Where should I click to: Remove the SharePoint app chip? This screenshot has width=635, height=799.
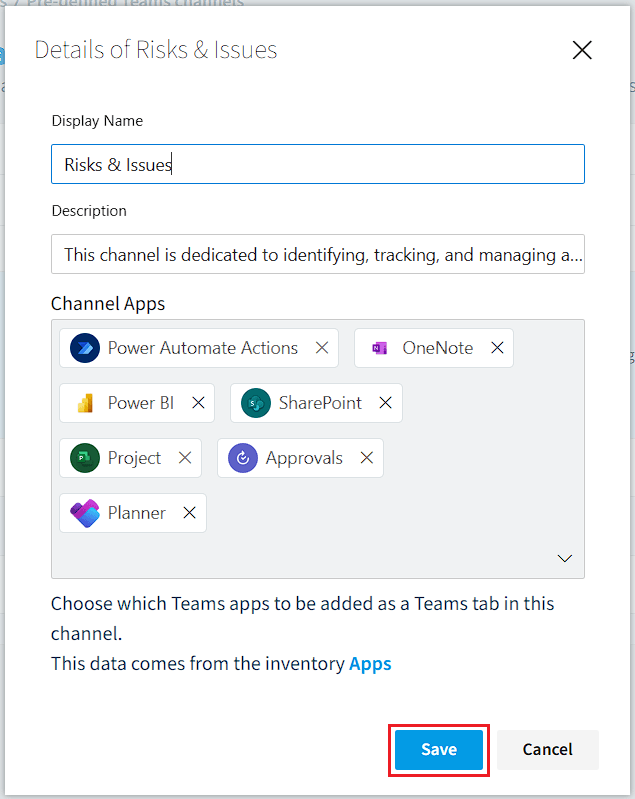(x=386, y=403)
